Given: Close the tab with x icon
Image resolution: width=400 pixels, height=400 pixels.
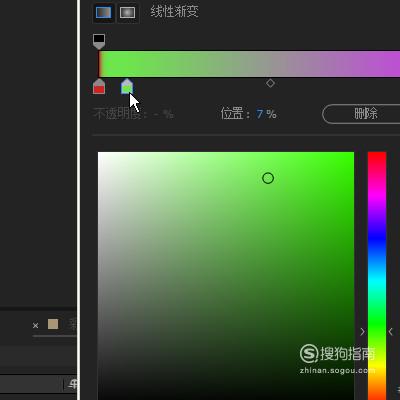Looking at the screenshot, I should tap(36, 325).
